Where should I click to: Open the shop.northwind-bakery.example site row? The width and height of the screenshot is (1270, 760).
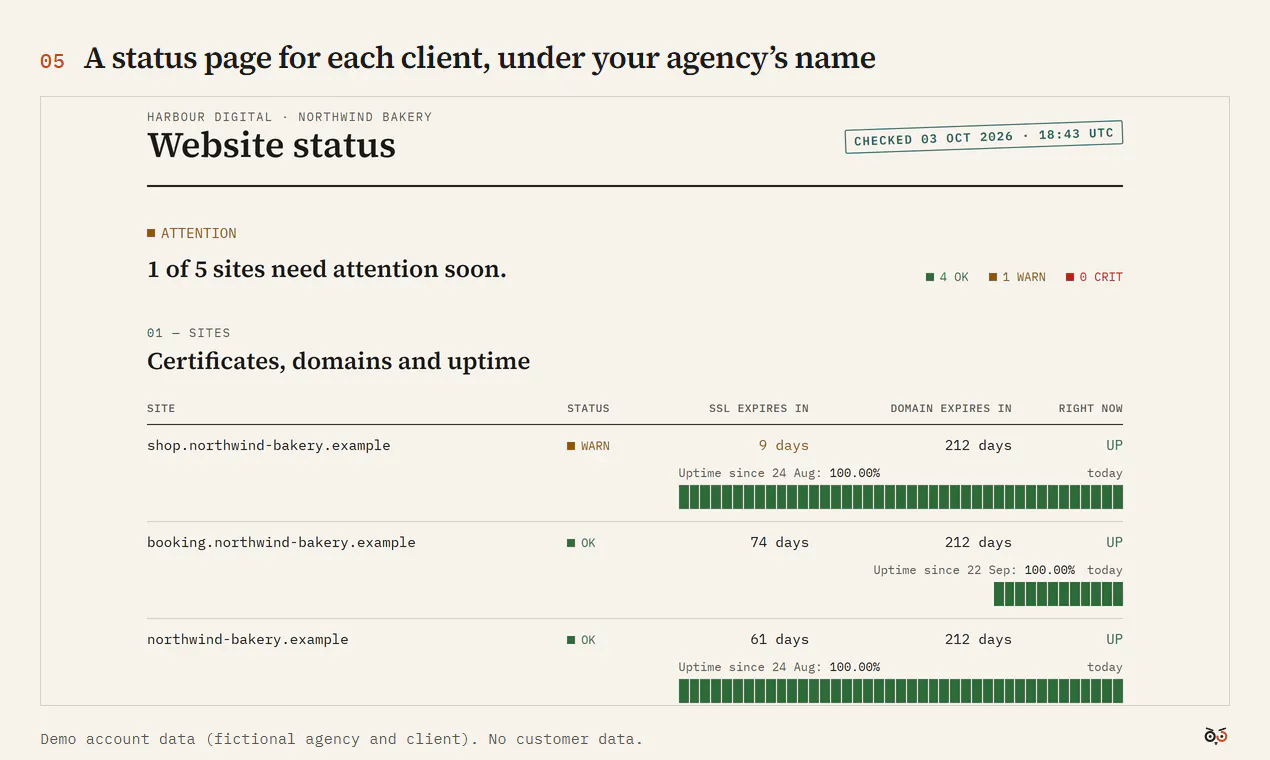(x=635, y=473)
